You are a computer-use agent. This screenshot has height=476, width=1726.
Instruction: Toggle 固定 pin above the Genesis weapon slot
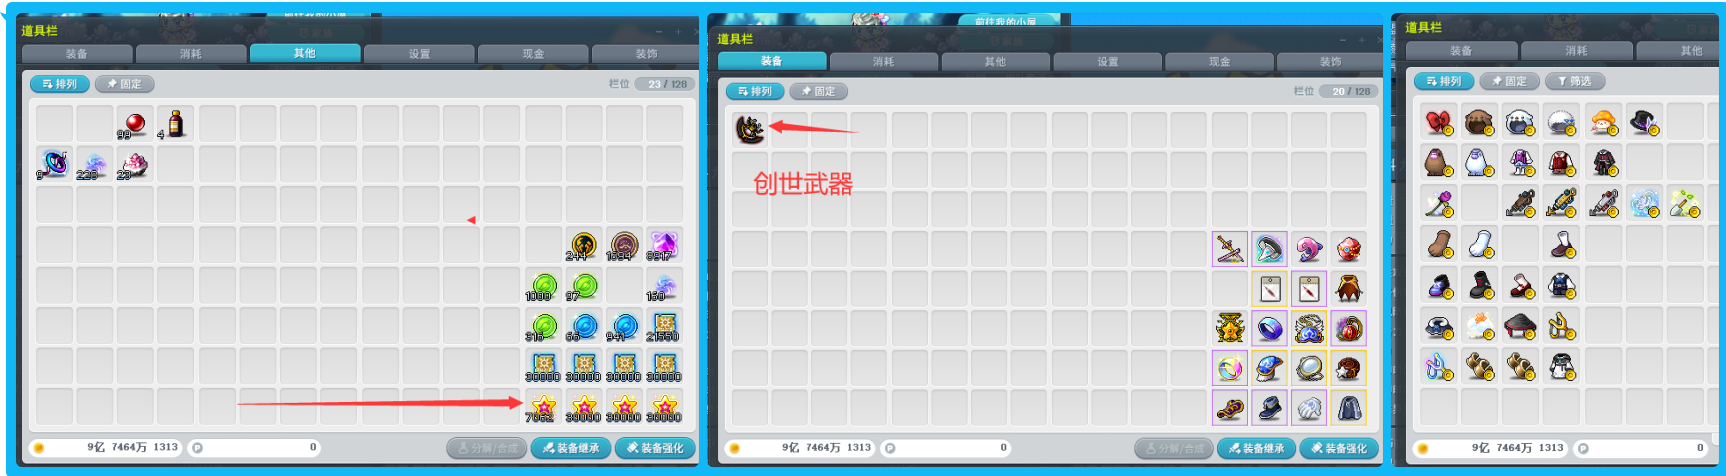pyautogui.click(x=819, y=91)
